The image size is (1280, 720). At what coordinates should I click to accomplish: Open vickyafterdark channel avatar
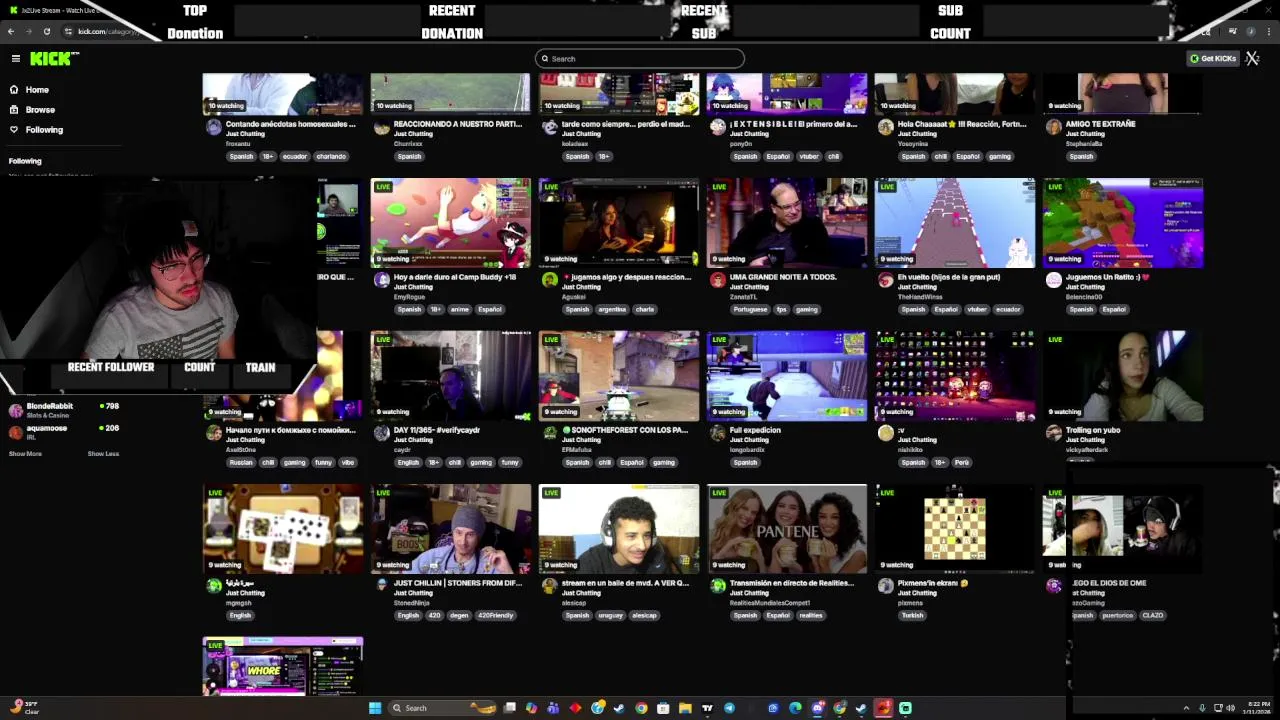point(1053,434)
